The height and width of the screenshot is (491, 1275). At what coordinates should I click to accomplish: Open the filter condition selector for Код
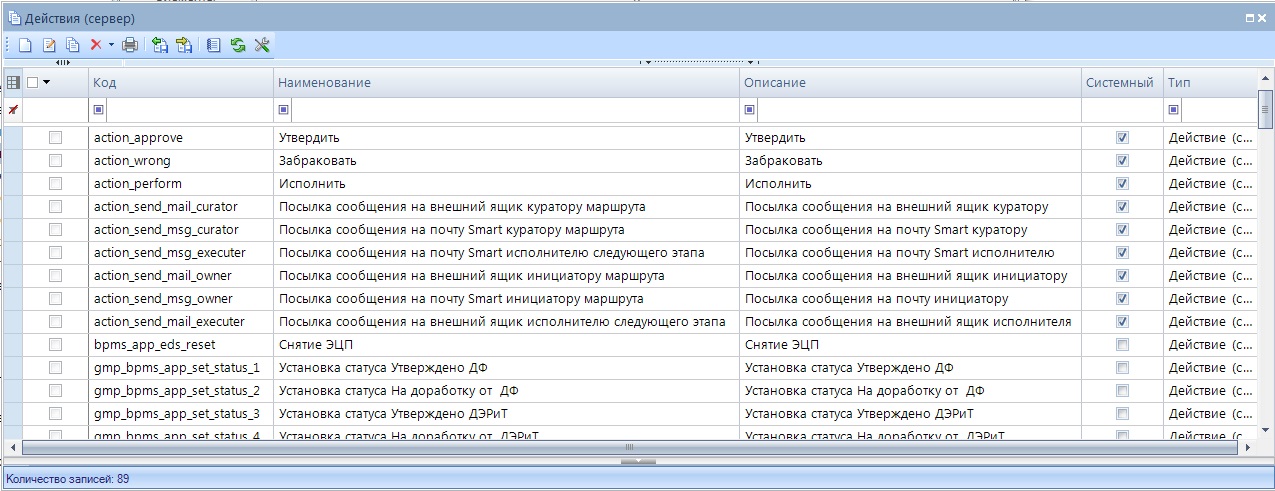click(x=98, y=110)
